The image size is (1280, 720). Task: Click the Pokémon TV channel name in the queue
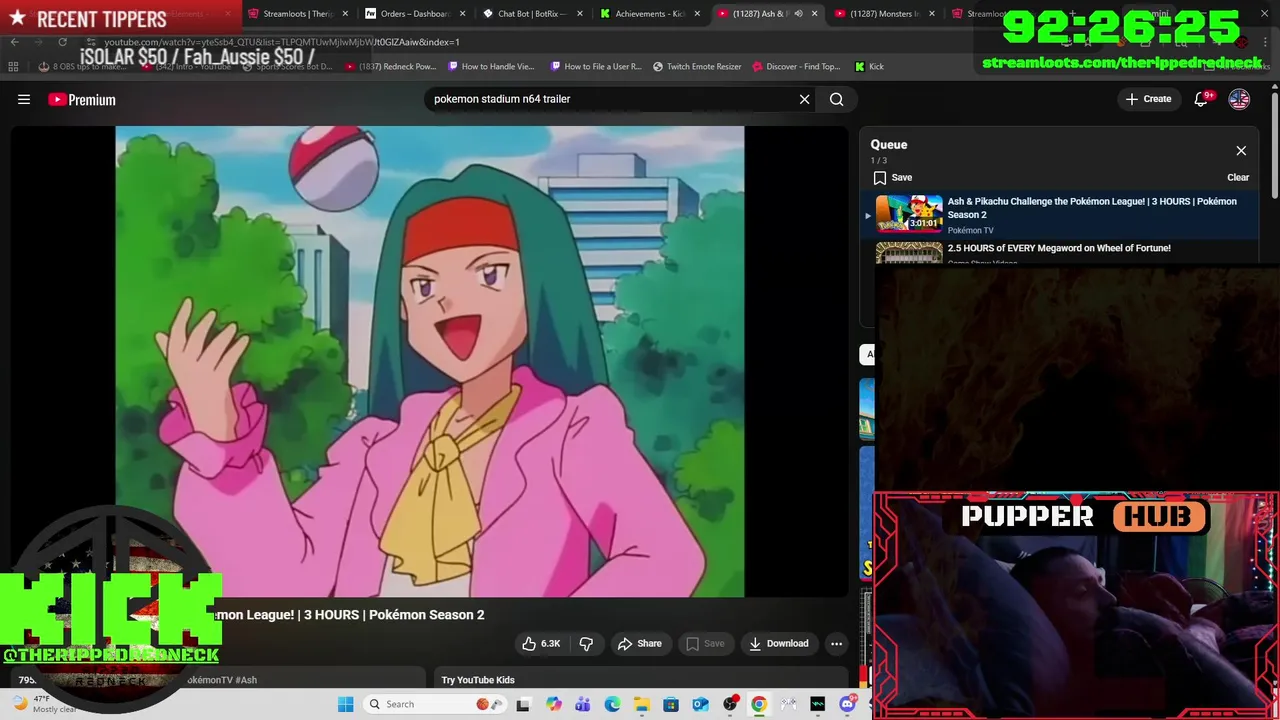970,230
